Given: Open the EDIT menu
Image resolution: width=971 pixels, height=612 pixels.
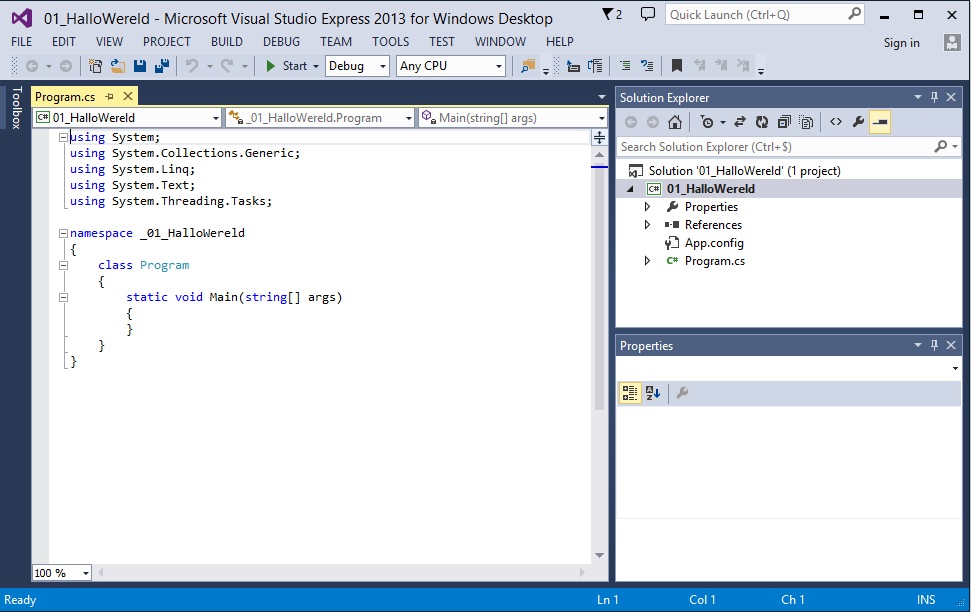Looking at the screenshot, I should click(64, 42).
